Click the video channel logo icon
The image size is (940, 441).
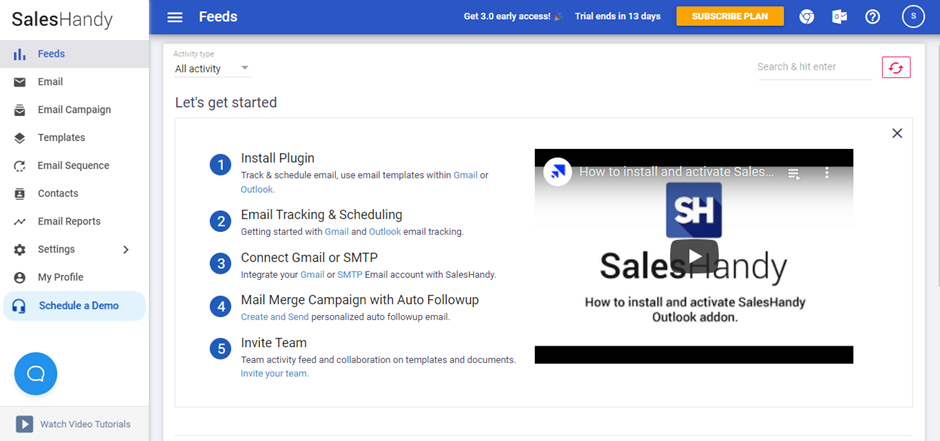point(558,173)
